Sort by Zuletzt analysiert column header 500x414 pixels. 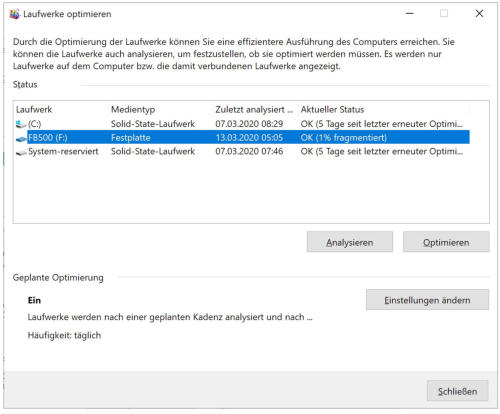coord(254,109)
